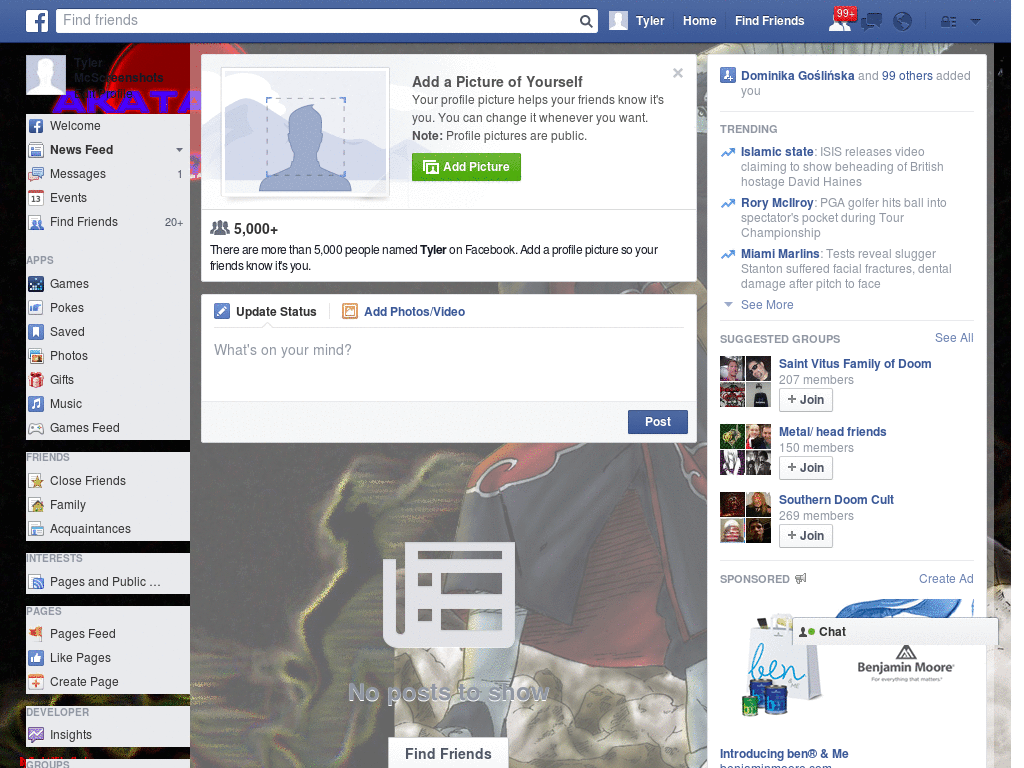1024x768 pixels.
Task: Click the green Add Picture button
Action: [x=466, y=167]
